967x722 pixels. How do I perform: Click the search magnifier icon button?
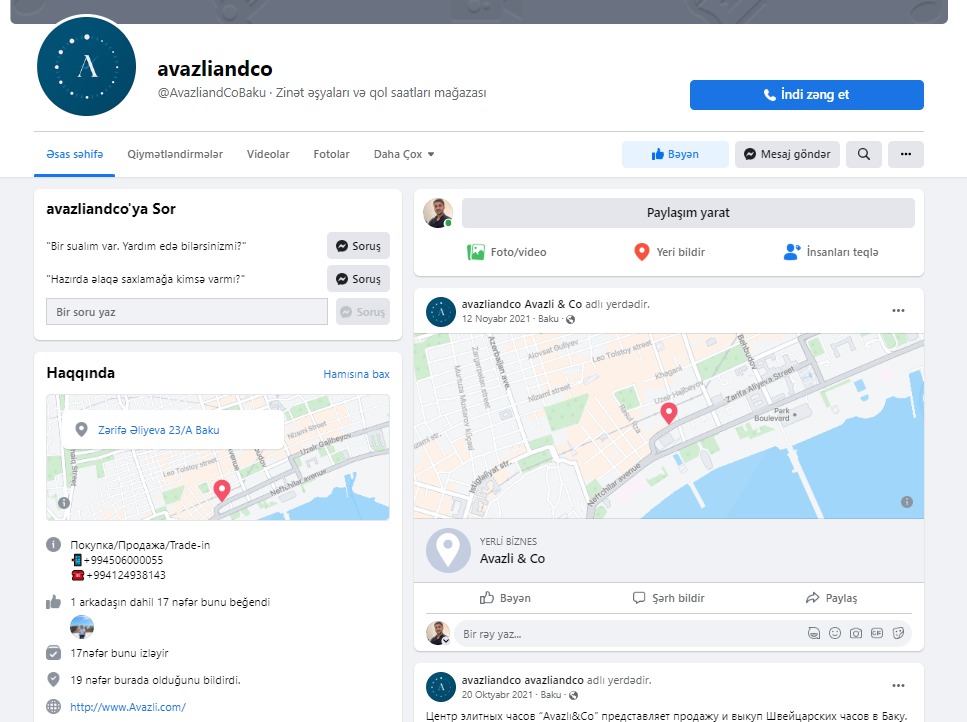click(863, 154)
